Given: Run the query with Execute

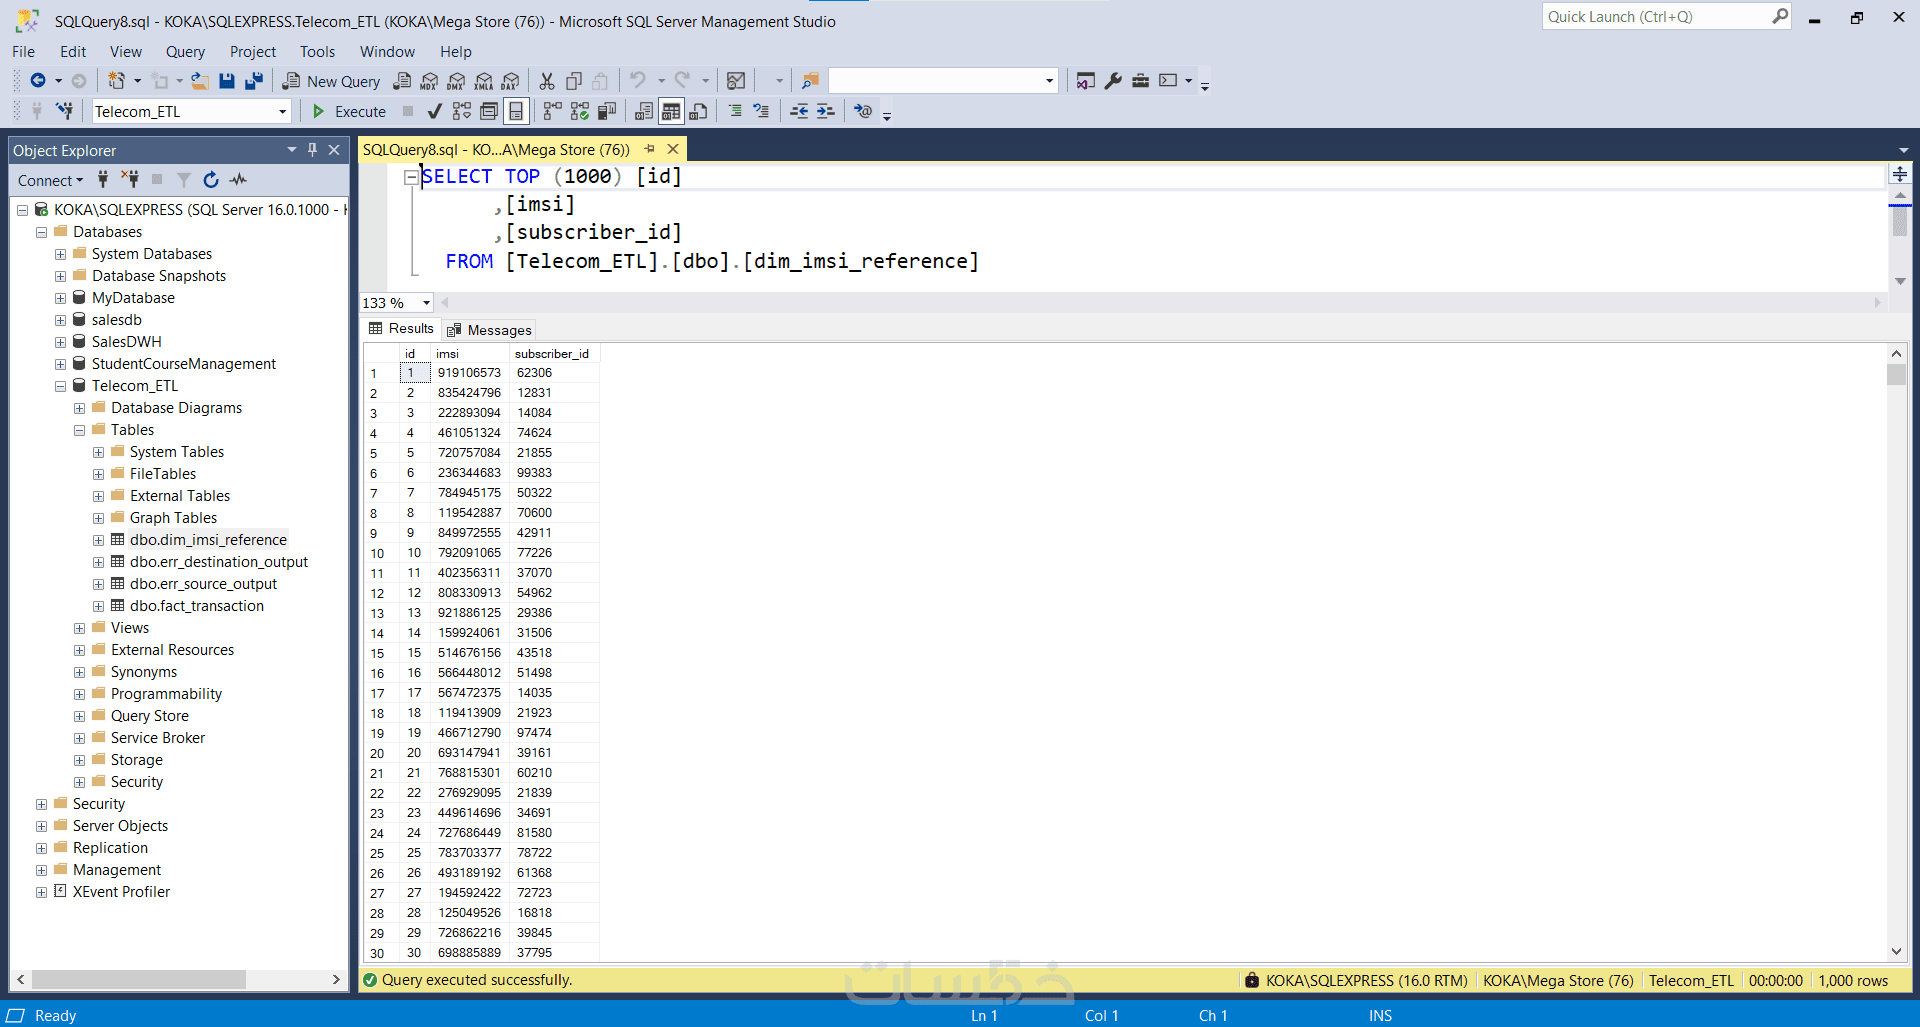Looking at the screenshot, I should (x=349, y=111).
